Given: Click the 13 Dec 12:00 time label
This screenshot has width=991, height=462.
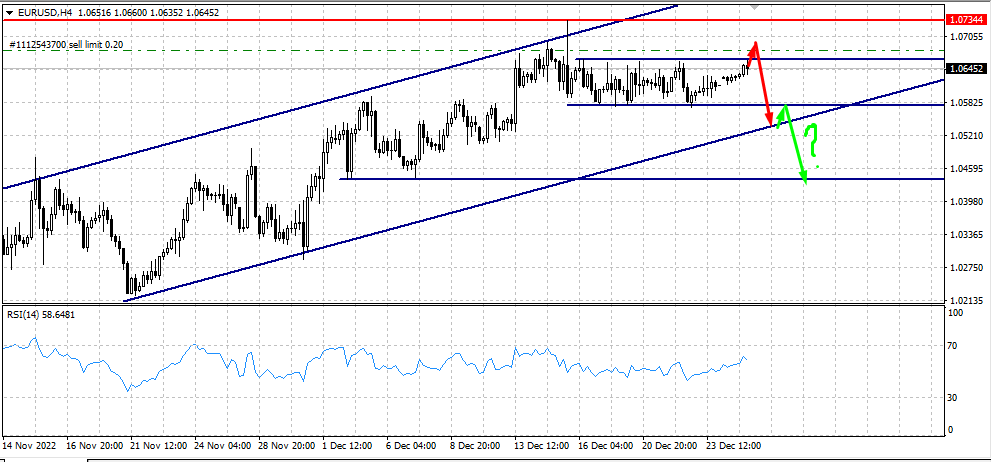Looking at the screenshot, I should (542, 446).
